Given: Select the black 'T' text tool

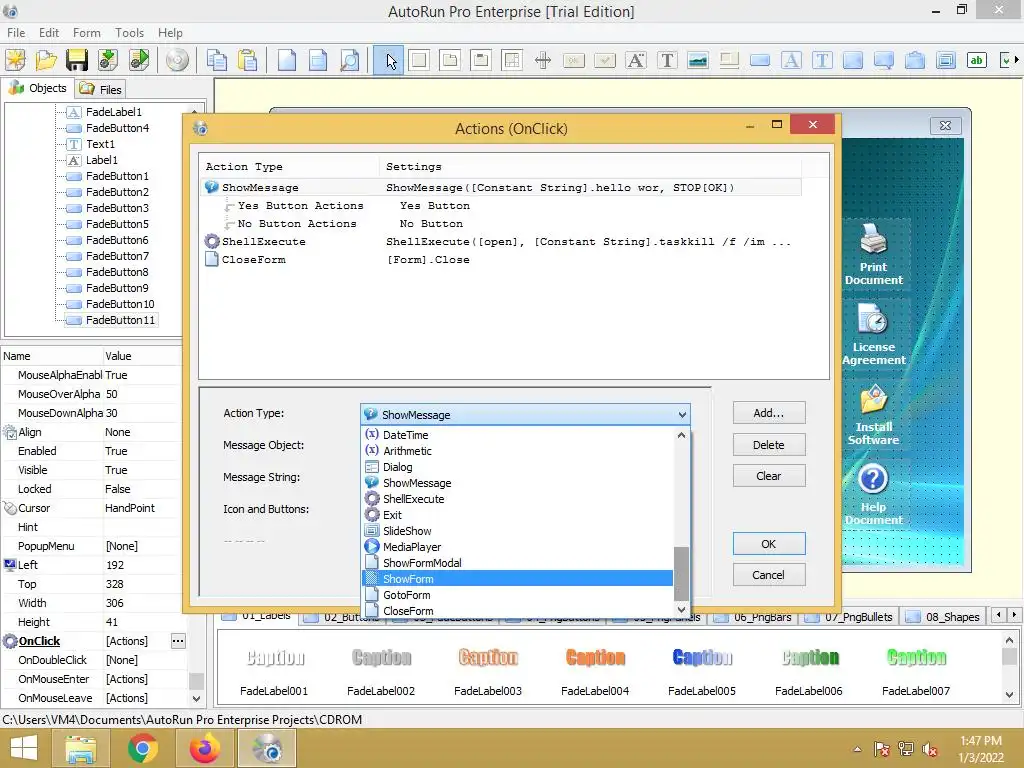Looking at the screenshot, I should click(x=667, y=61).
